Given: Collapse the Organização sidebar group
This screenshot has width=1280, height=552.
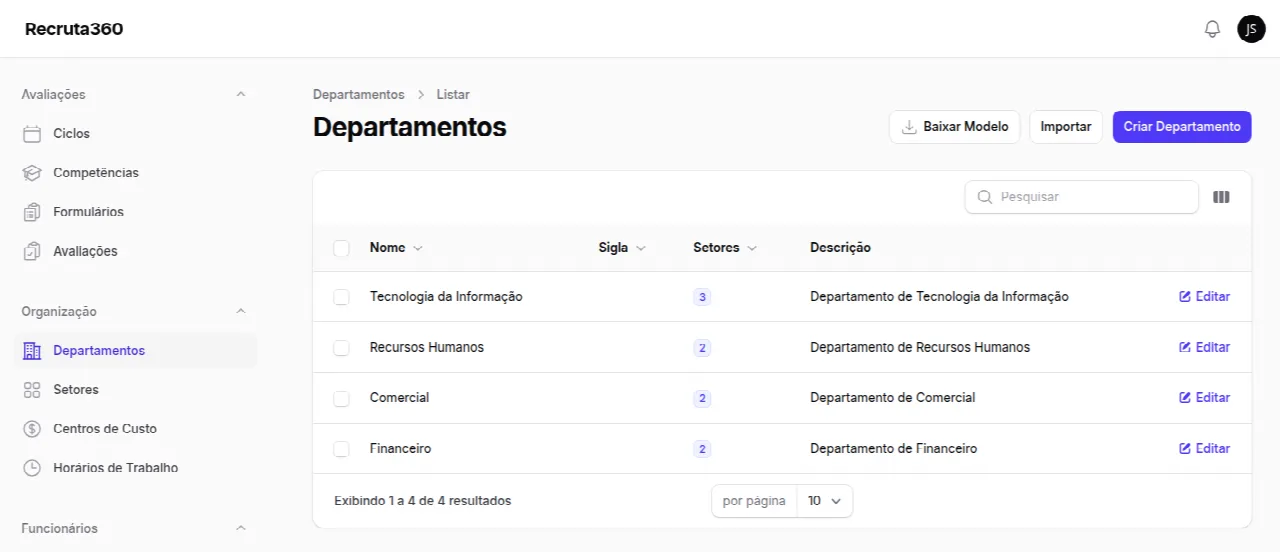Looking at the screenshot, I should (240, 311).
